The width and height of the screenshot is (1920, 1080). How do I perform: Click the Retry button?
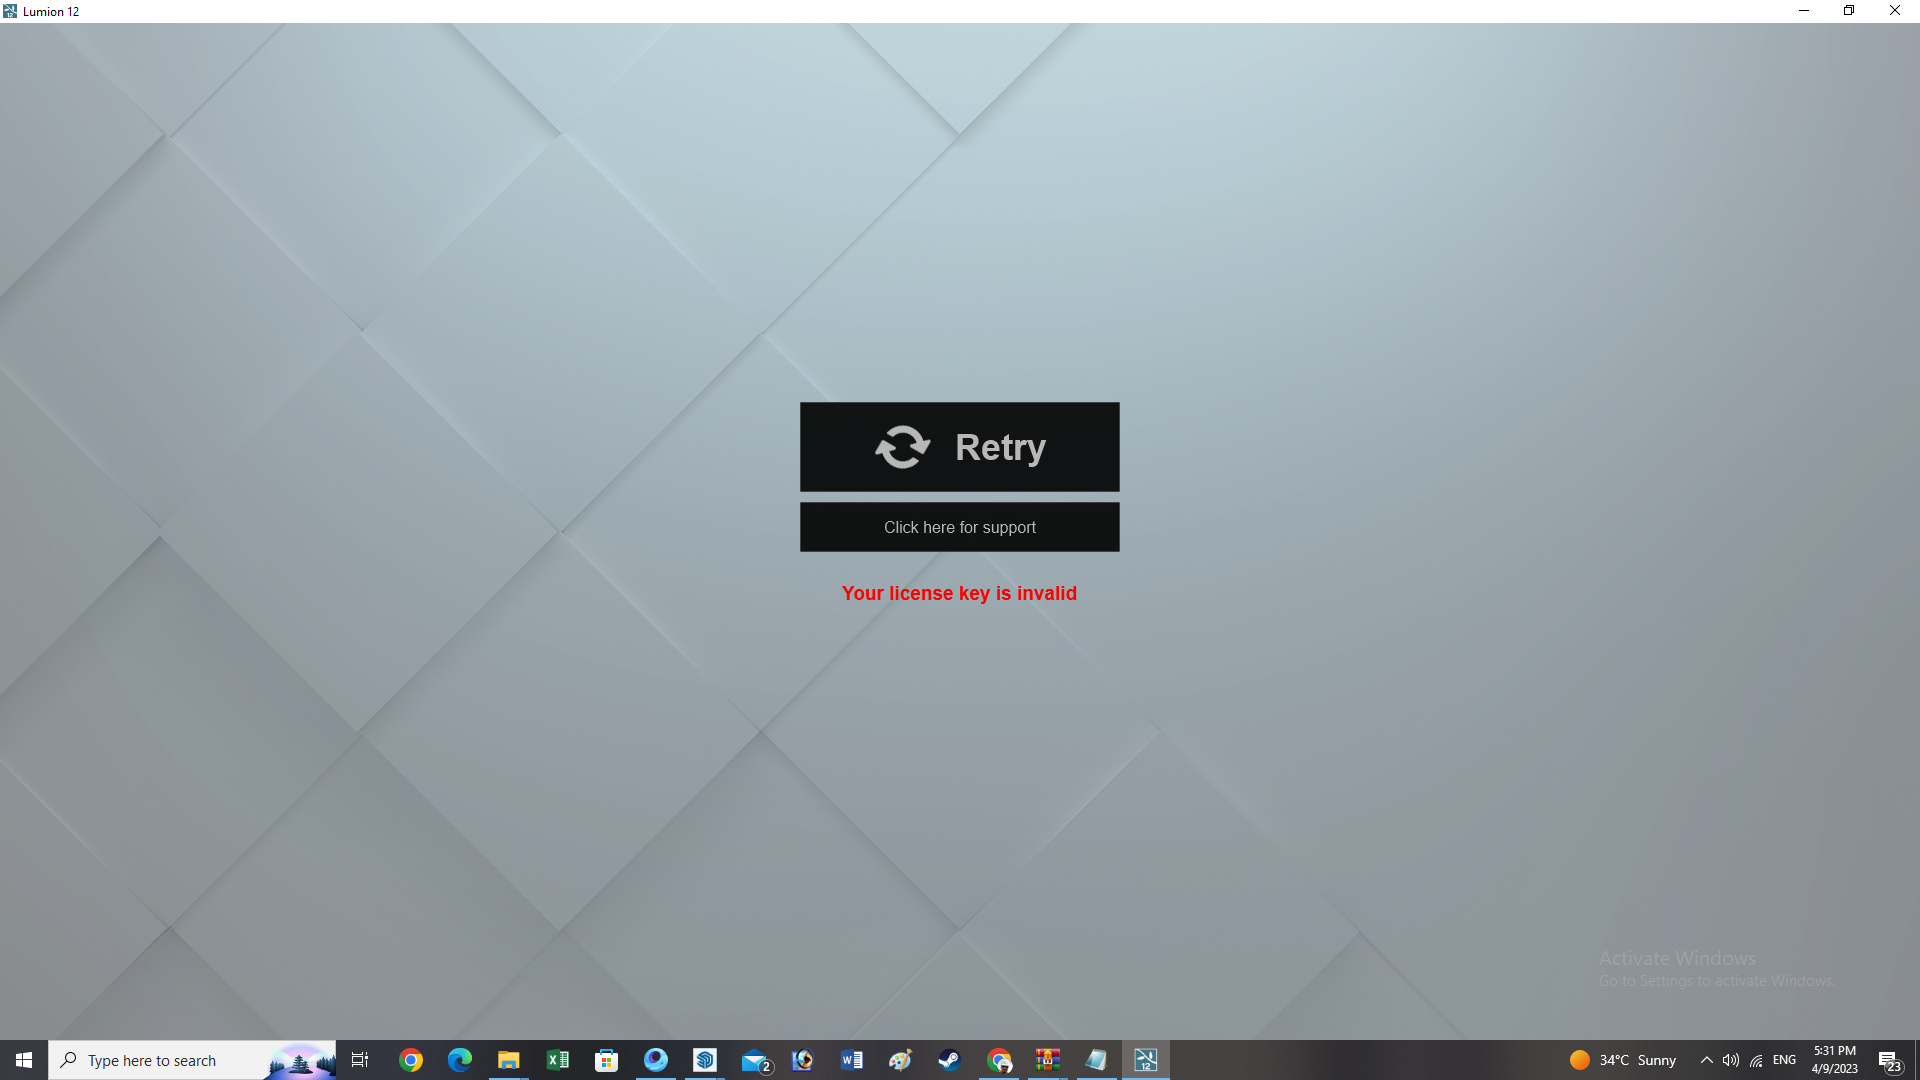[x=959, y=447]
